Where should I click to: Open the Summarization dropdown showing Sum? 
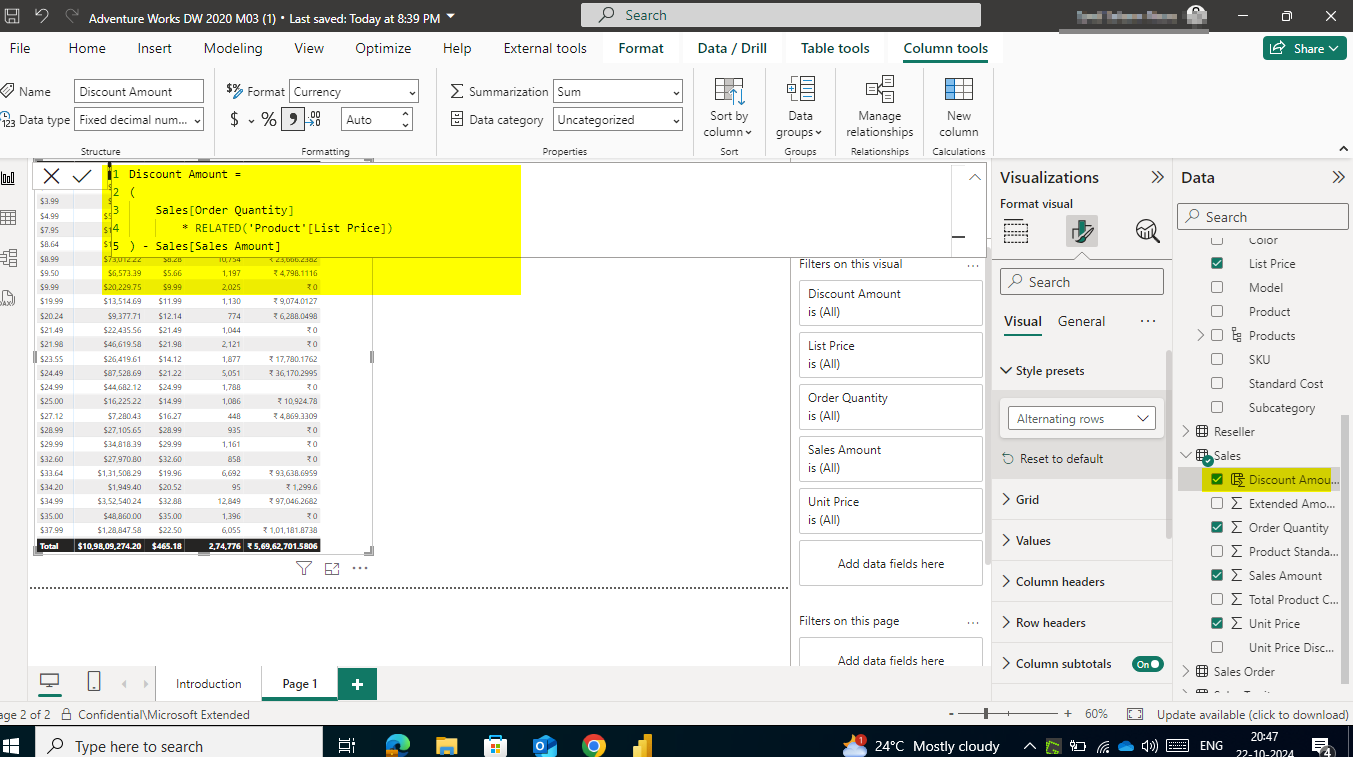coord(618,92)
